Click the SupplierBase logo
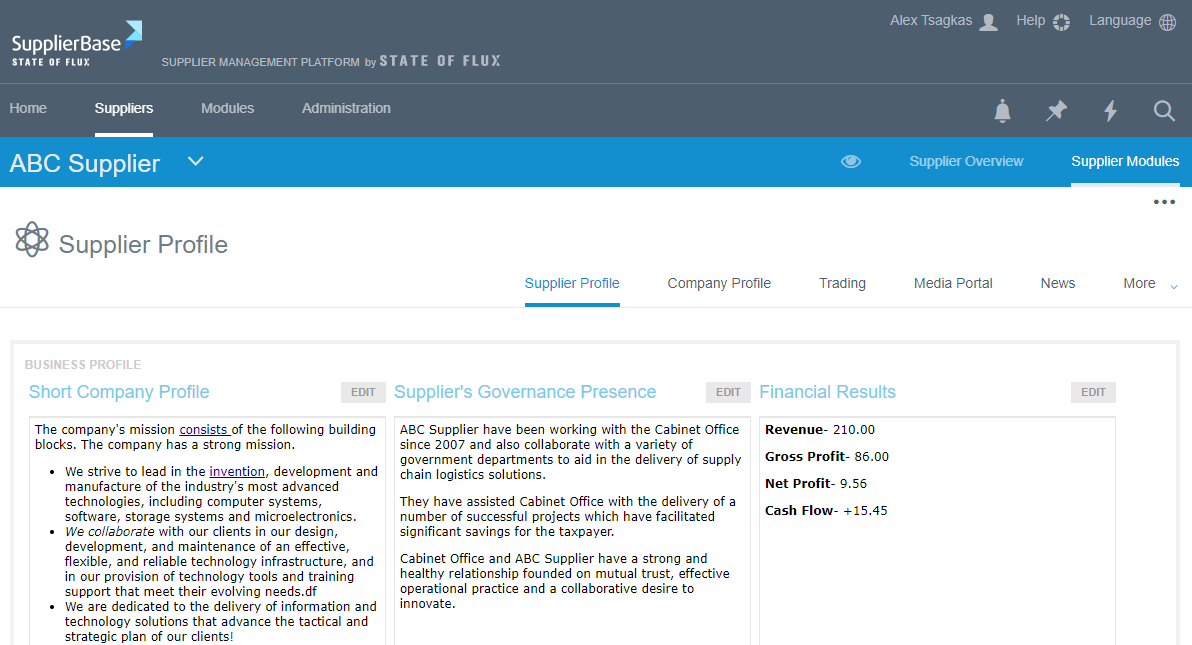Viewport: 1192px width, 645px height. pyautogui.click(x=75, y=42)
